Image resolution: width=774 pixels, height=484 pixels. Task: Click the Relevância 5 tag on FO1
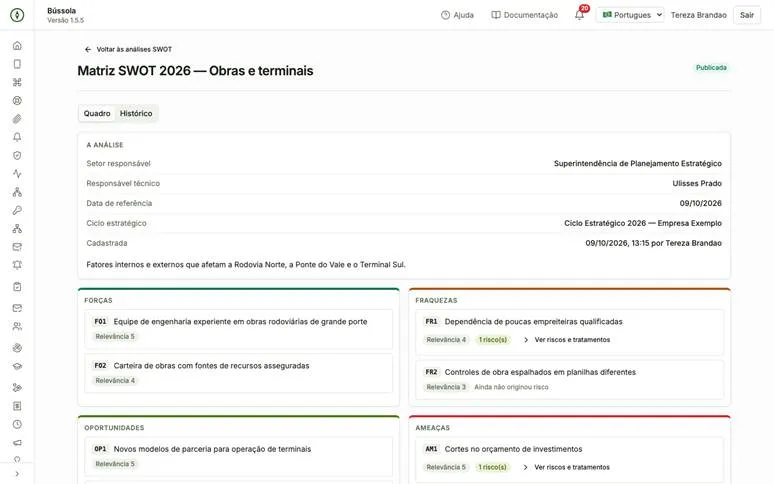pyautogui.click(x=115, y=336)
